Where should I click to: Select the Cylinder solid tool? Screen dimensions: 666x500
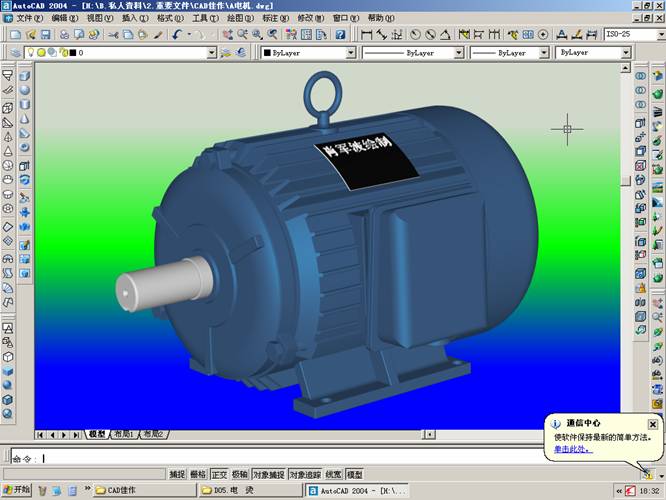tap(25, 105)
